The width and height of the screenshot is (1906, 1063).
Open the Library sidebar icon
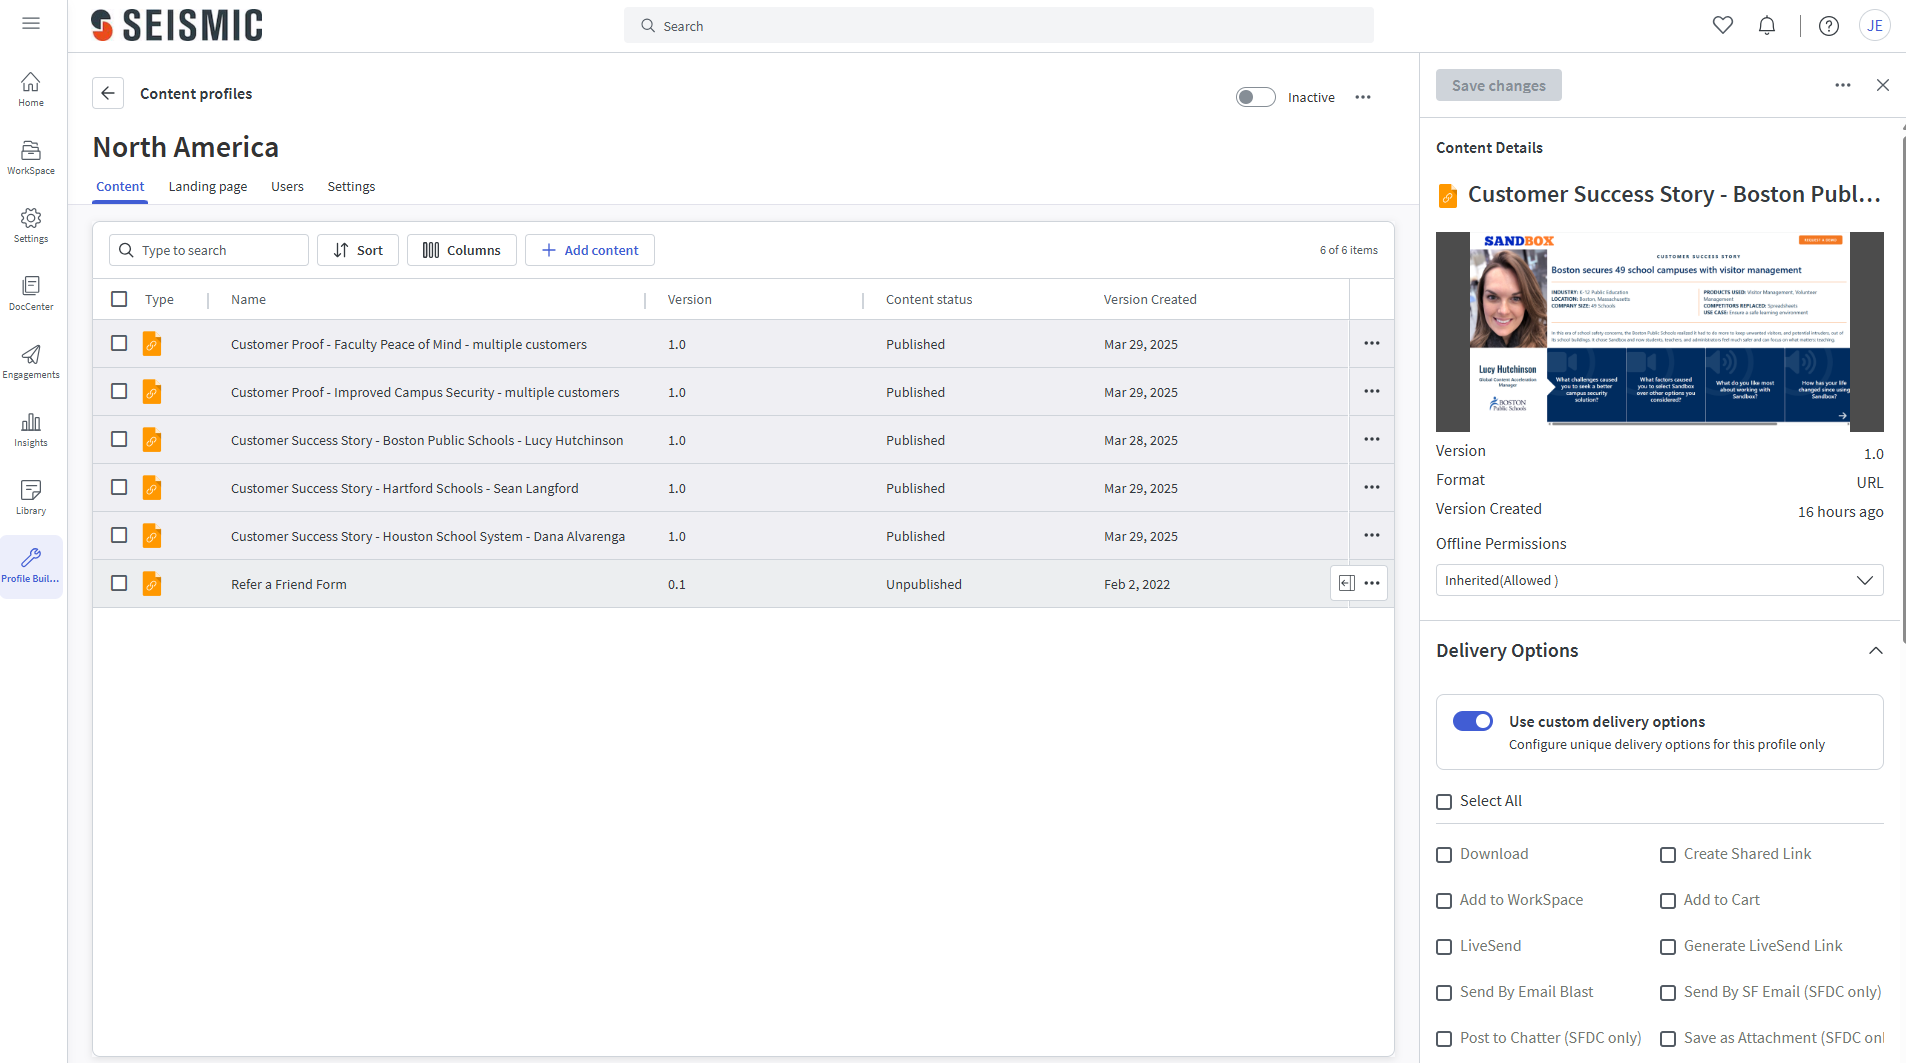31,497
